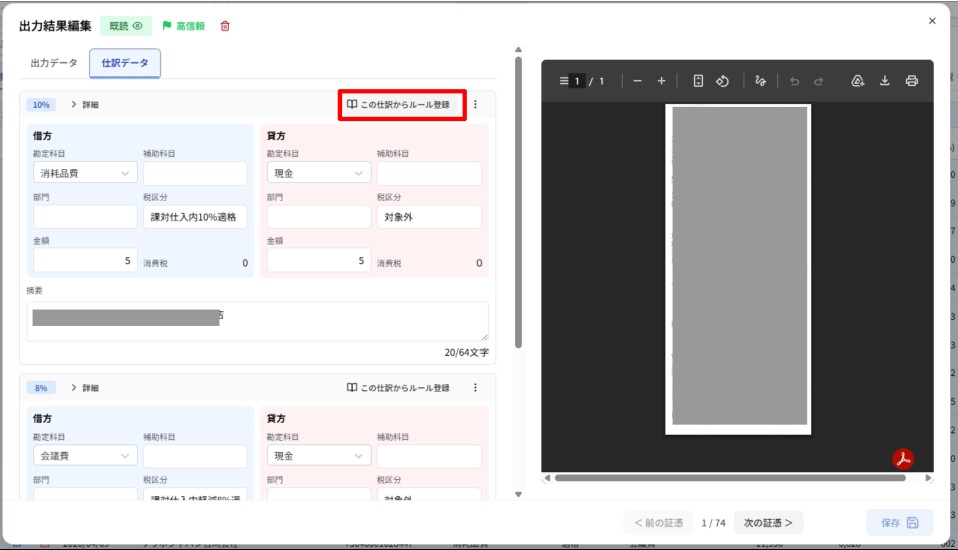Print the PDF document
This screenshot has width=958, height=550.
tap(912, 81)
